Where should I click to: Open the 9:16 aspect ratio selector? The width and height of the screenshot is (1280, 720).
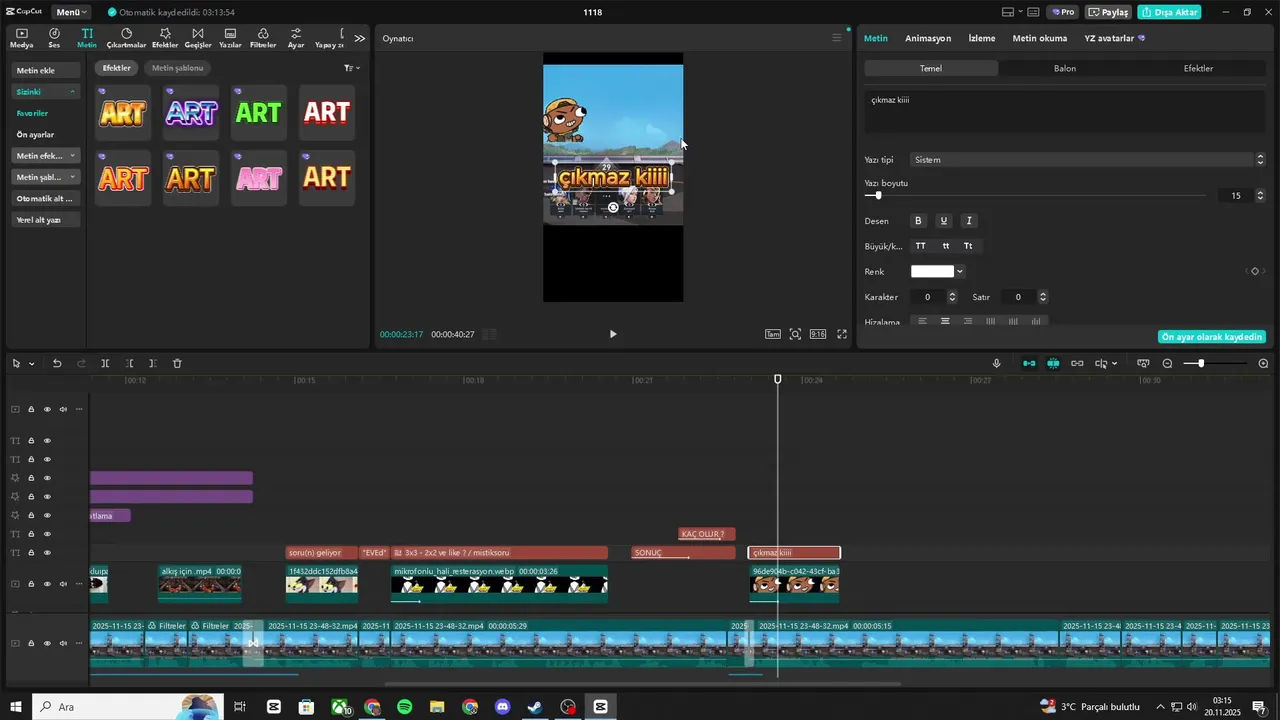point(818,334)
